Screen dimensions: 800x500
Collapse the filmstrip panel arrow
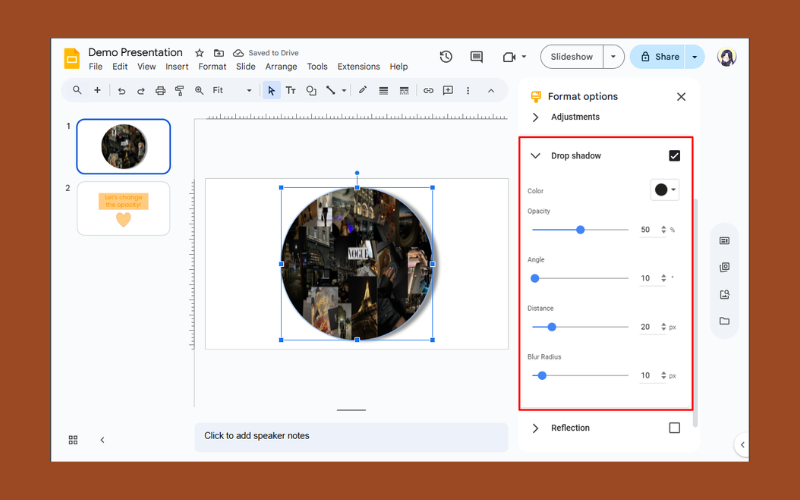pyautogui.click(x=103, y=440)
